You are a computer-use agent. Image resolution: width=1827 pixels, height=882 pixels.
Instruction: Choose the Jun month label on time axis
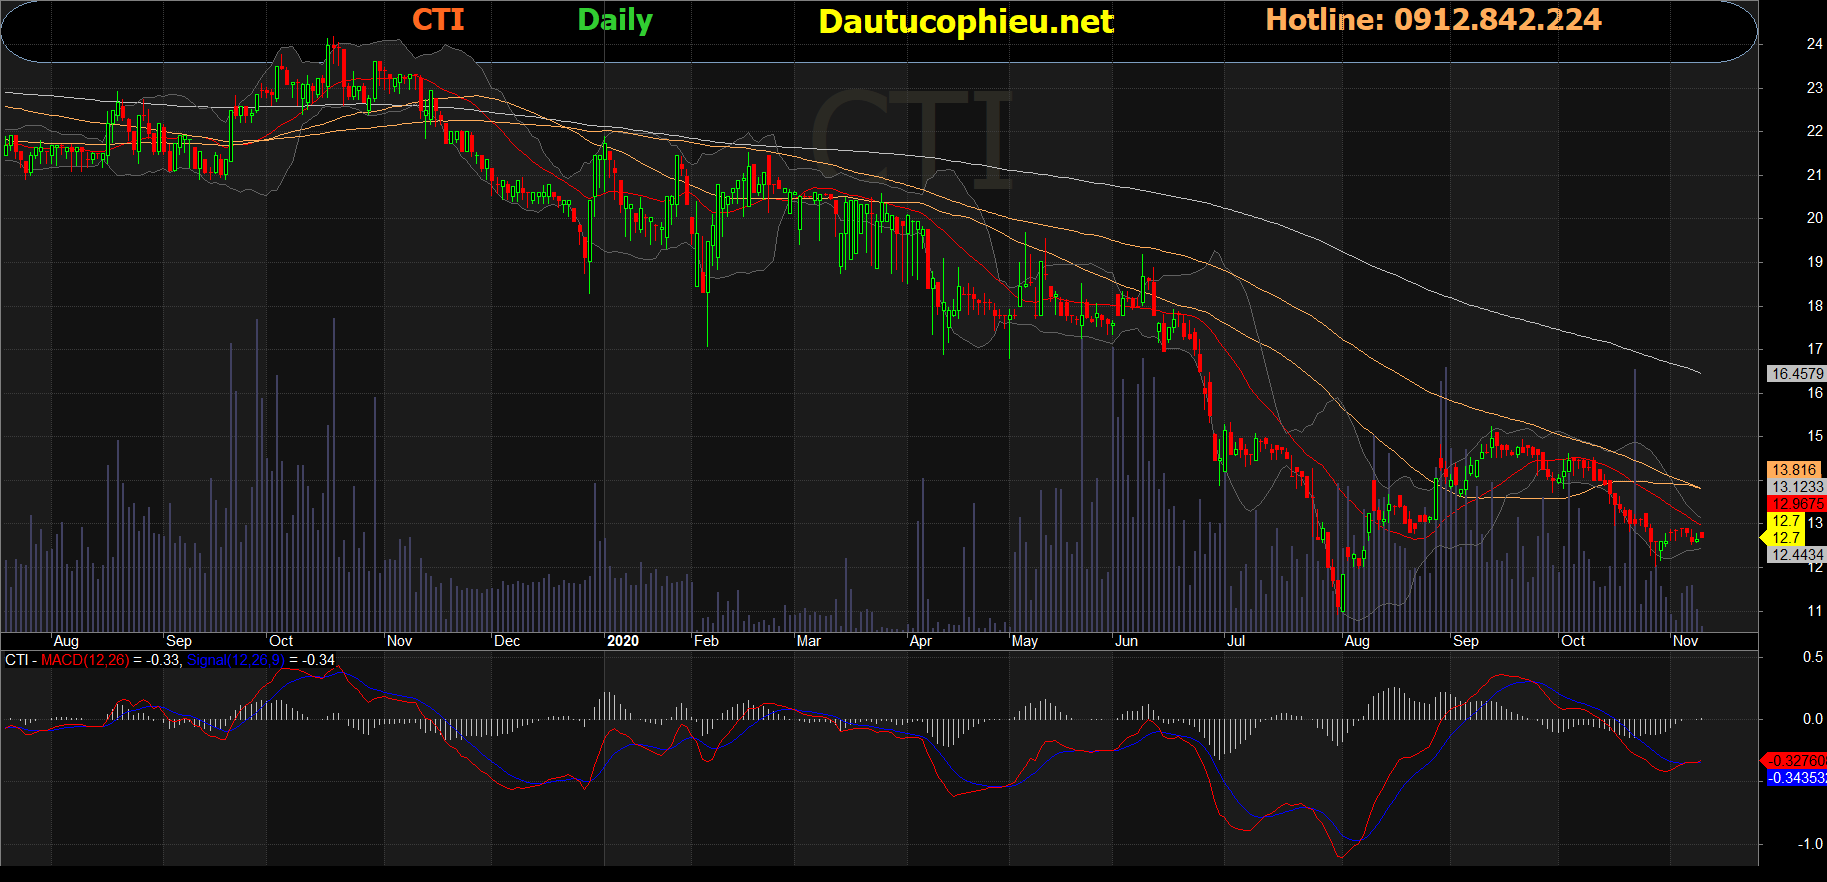click(x=1126, y=641)
